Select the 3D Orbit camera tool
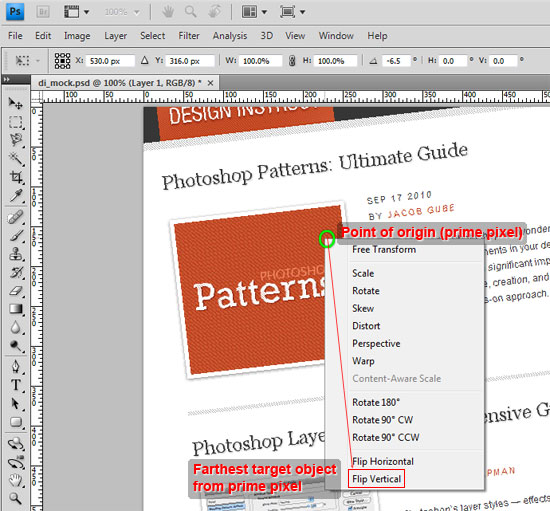Viewport: 550px width, 511px height. pos(16,463)
